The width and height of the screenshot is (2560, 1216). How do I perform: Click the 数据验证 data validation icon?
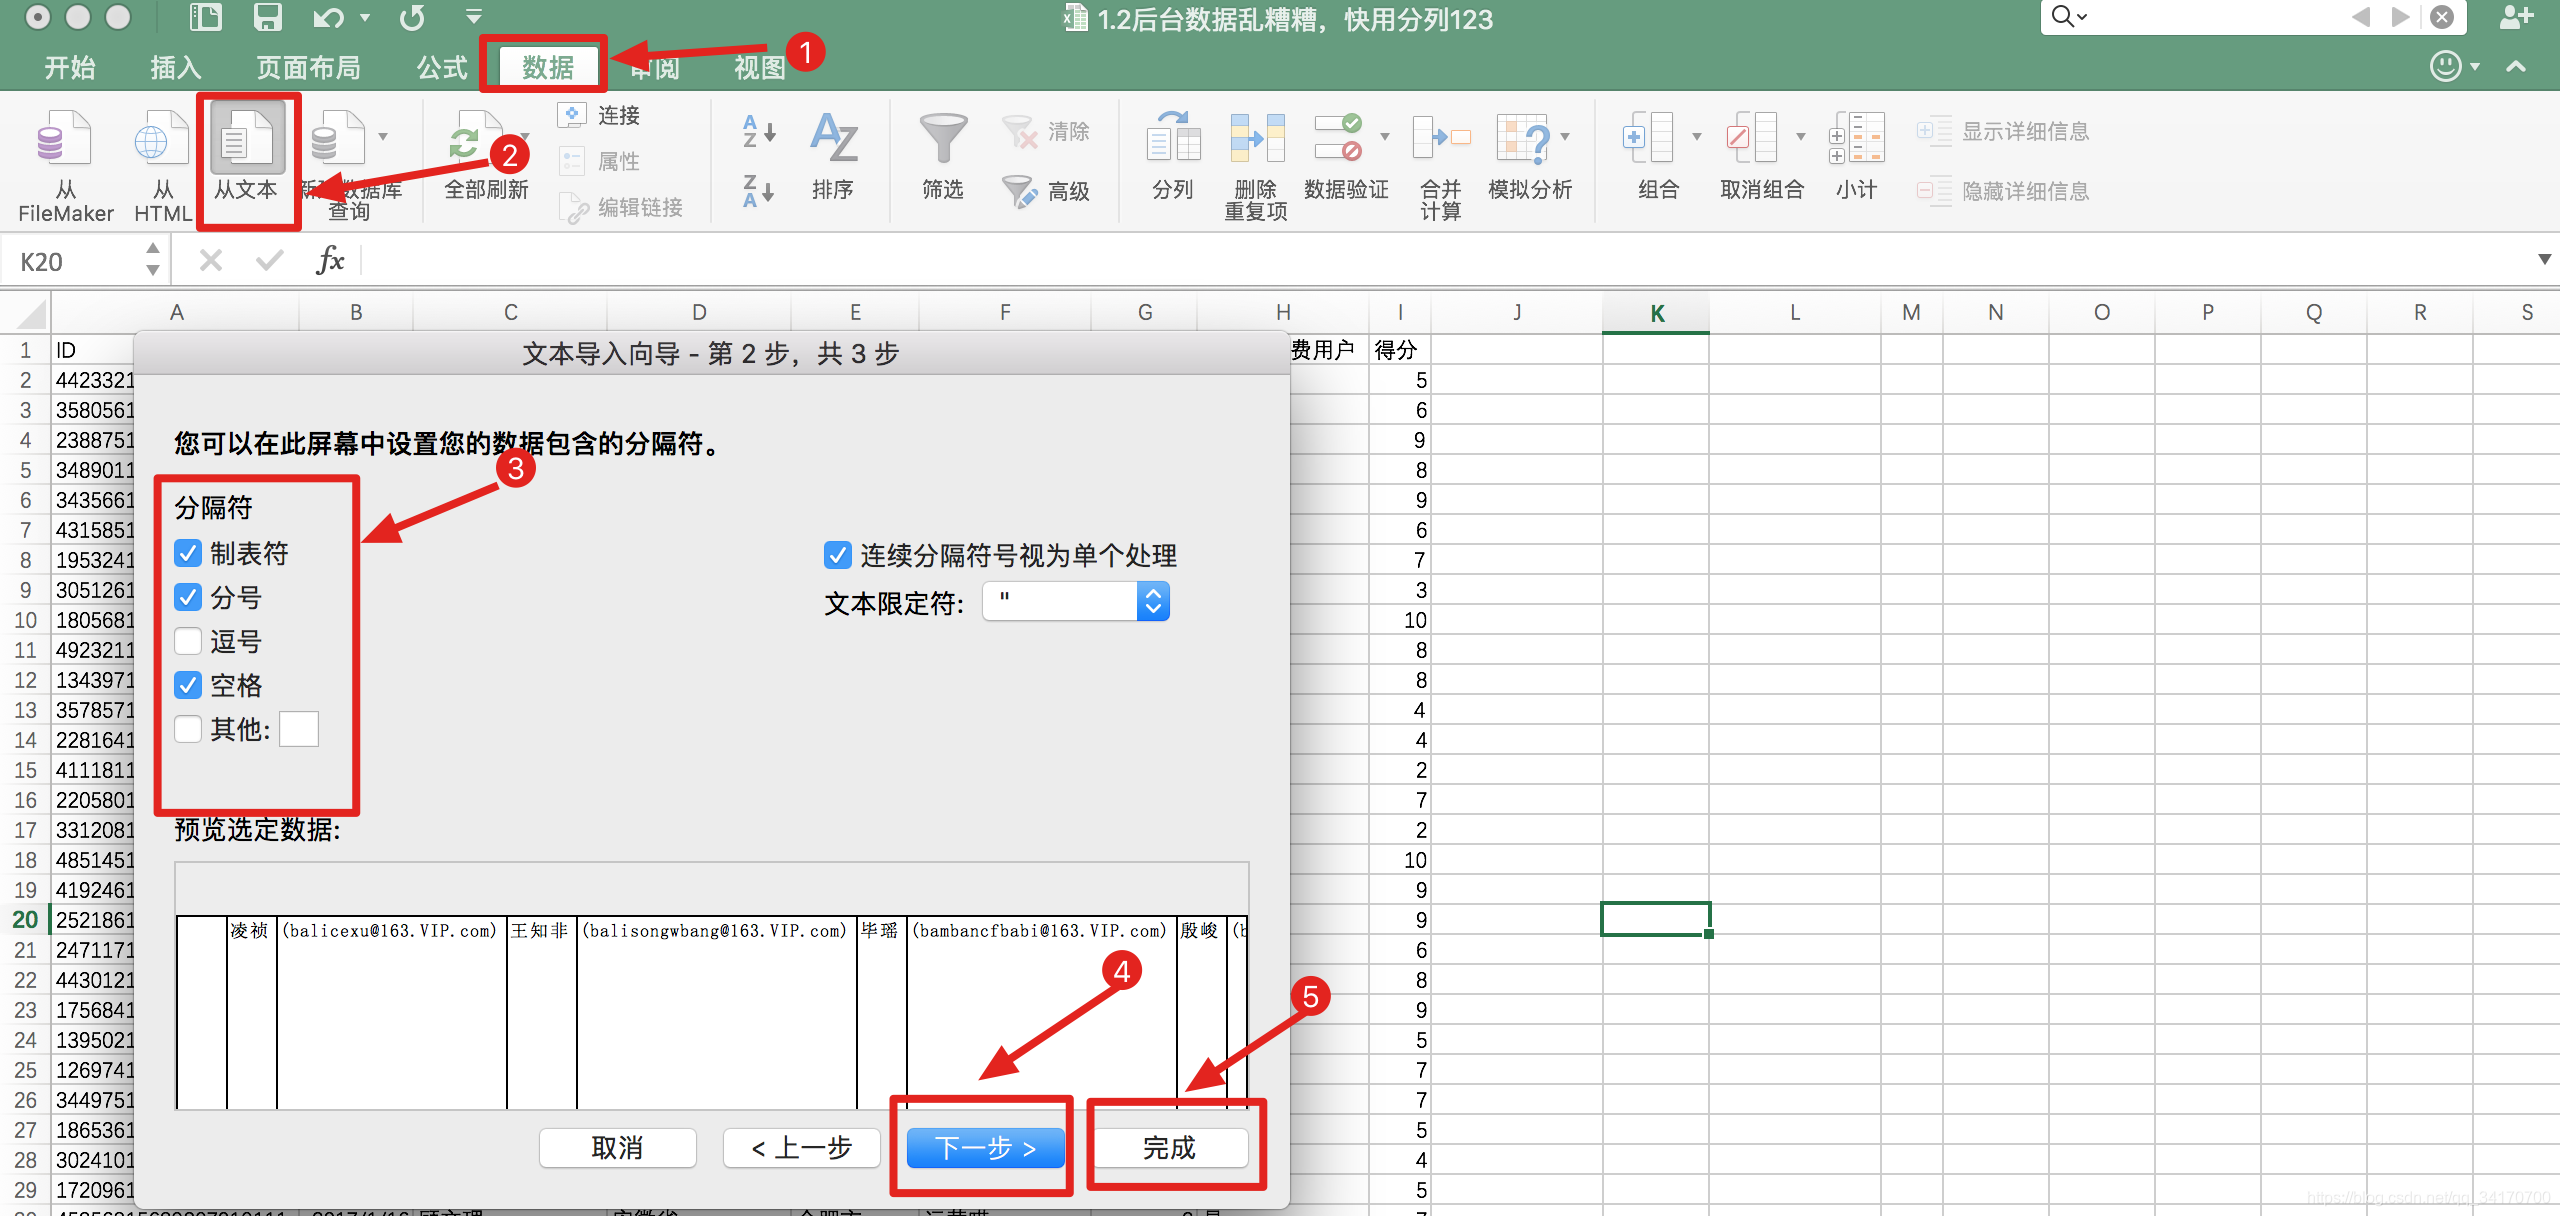coord(1337,138)
